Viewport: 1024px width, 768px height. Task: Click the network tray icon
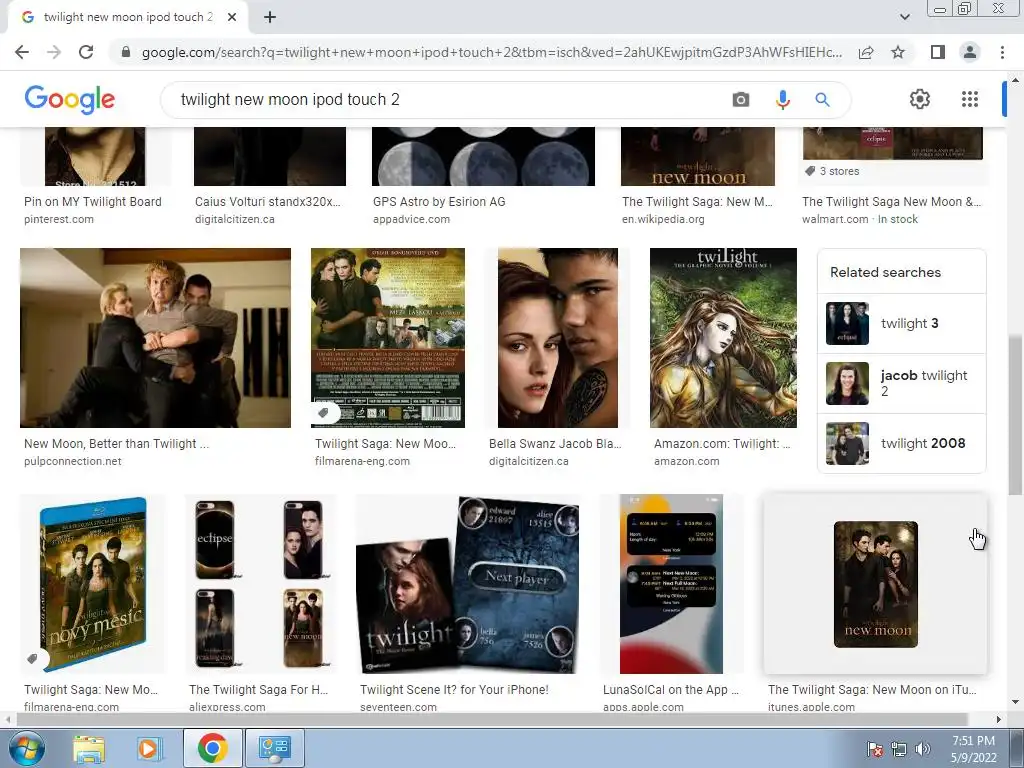pyautogui.click(x=899, y=749)
